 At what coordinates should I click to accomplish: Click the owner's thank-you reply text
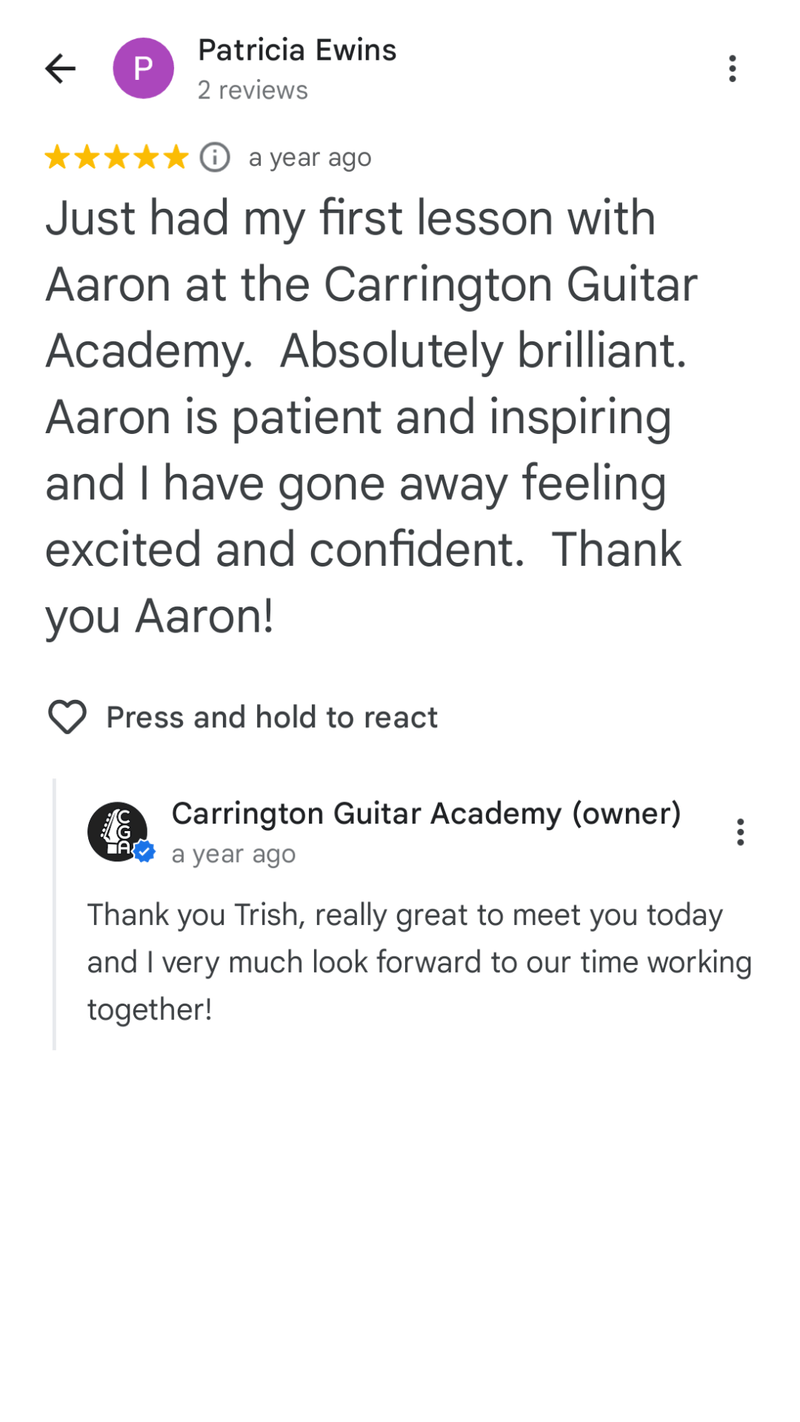(420, 961)
